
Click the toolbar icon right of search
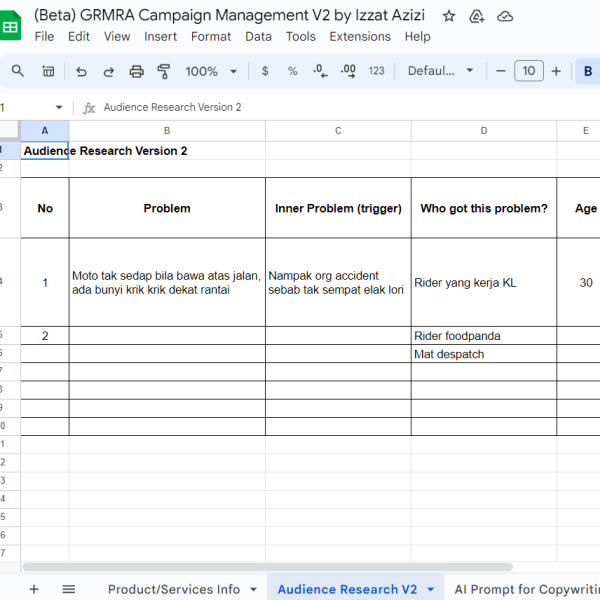(x=48, y=71)
